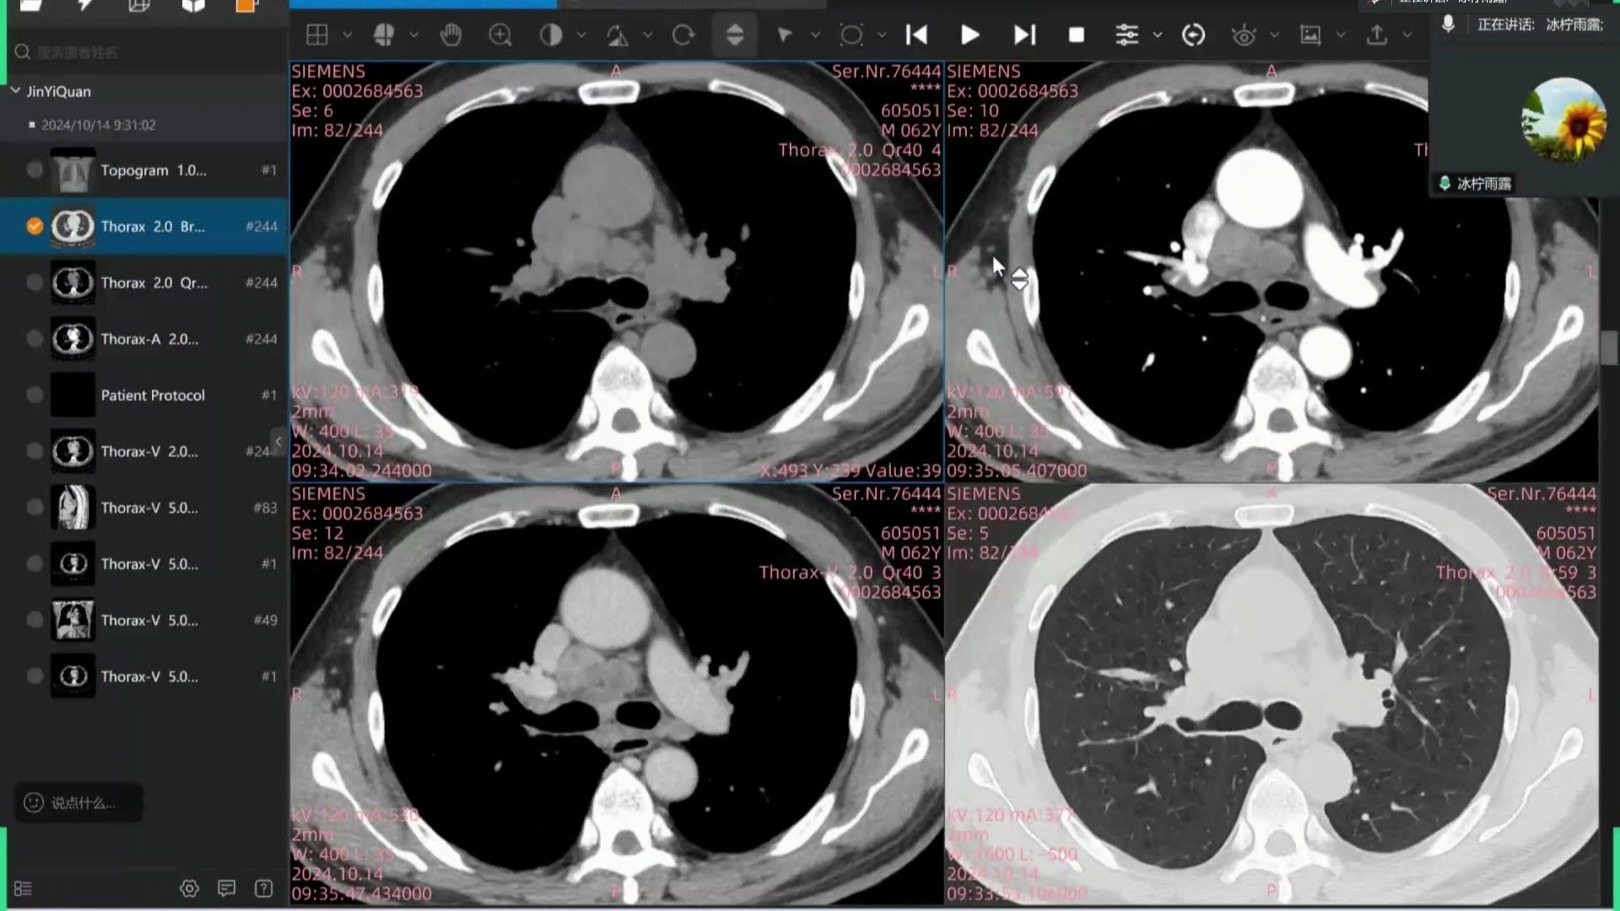This screenshot has width=1620, height=911.
Task: Expand the ROI tool dropdown arrow
Action: tap(881, 35)
